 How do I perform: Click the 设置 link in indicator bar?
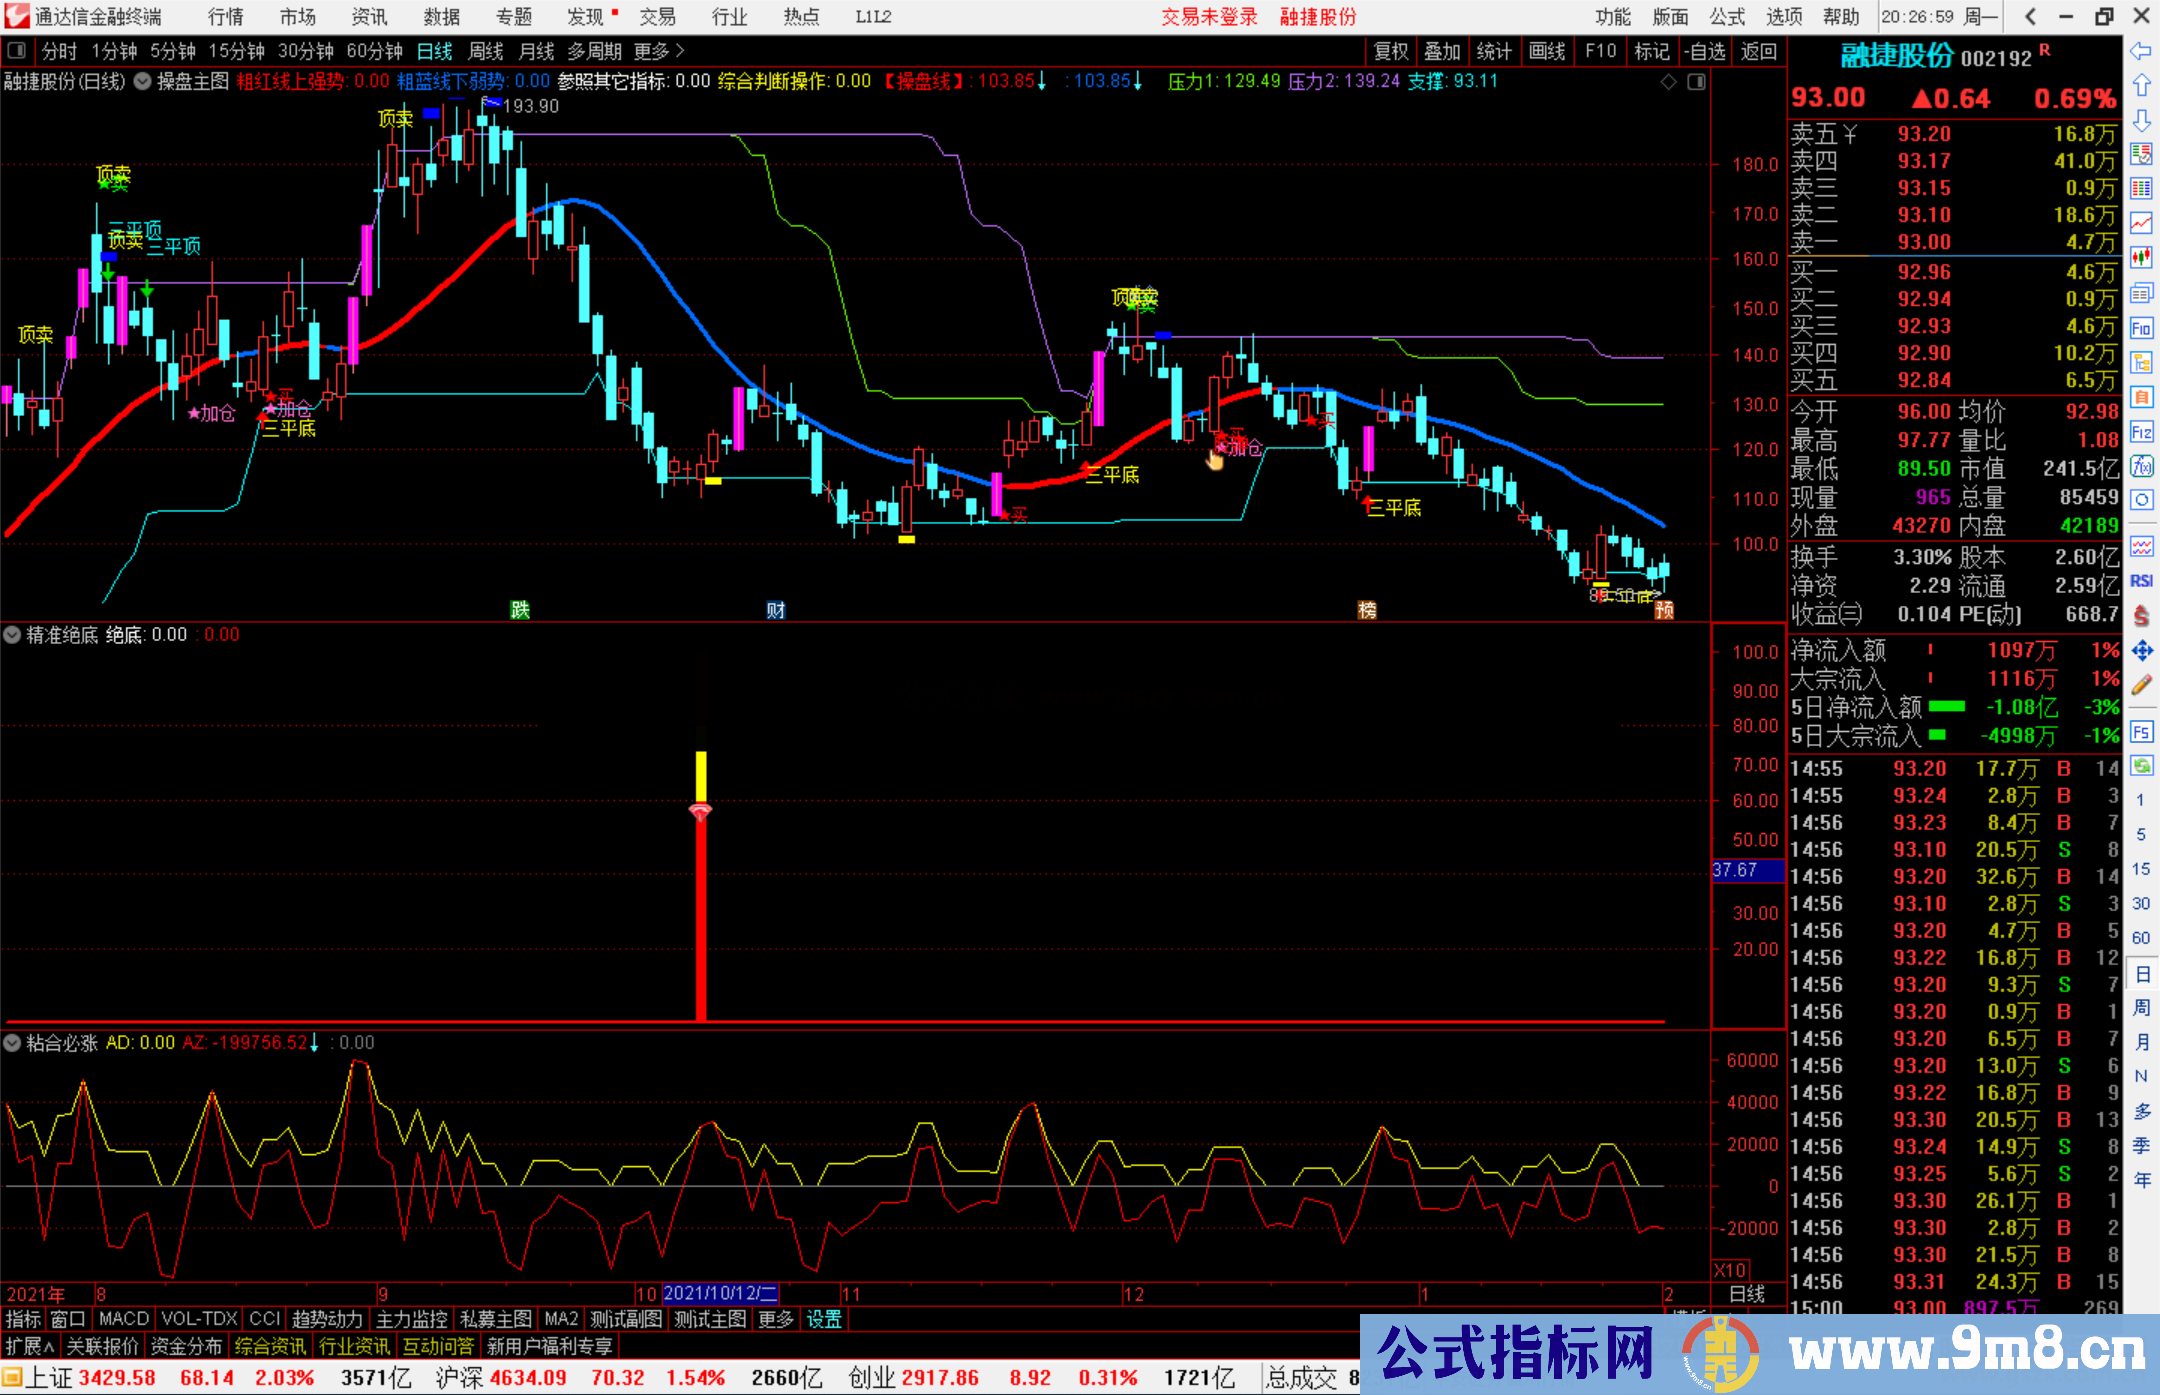[x=824, y=1319]
